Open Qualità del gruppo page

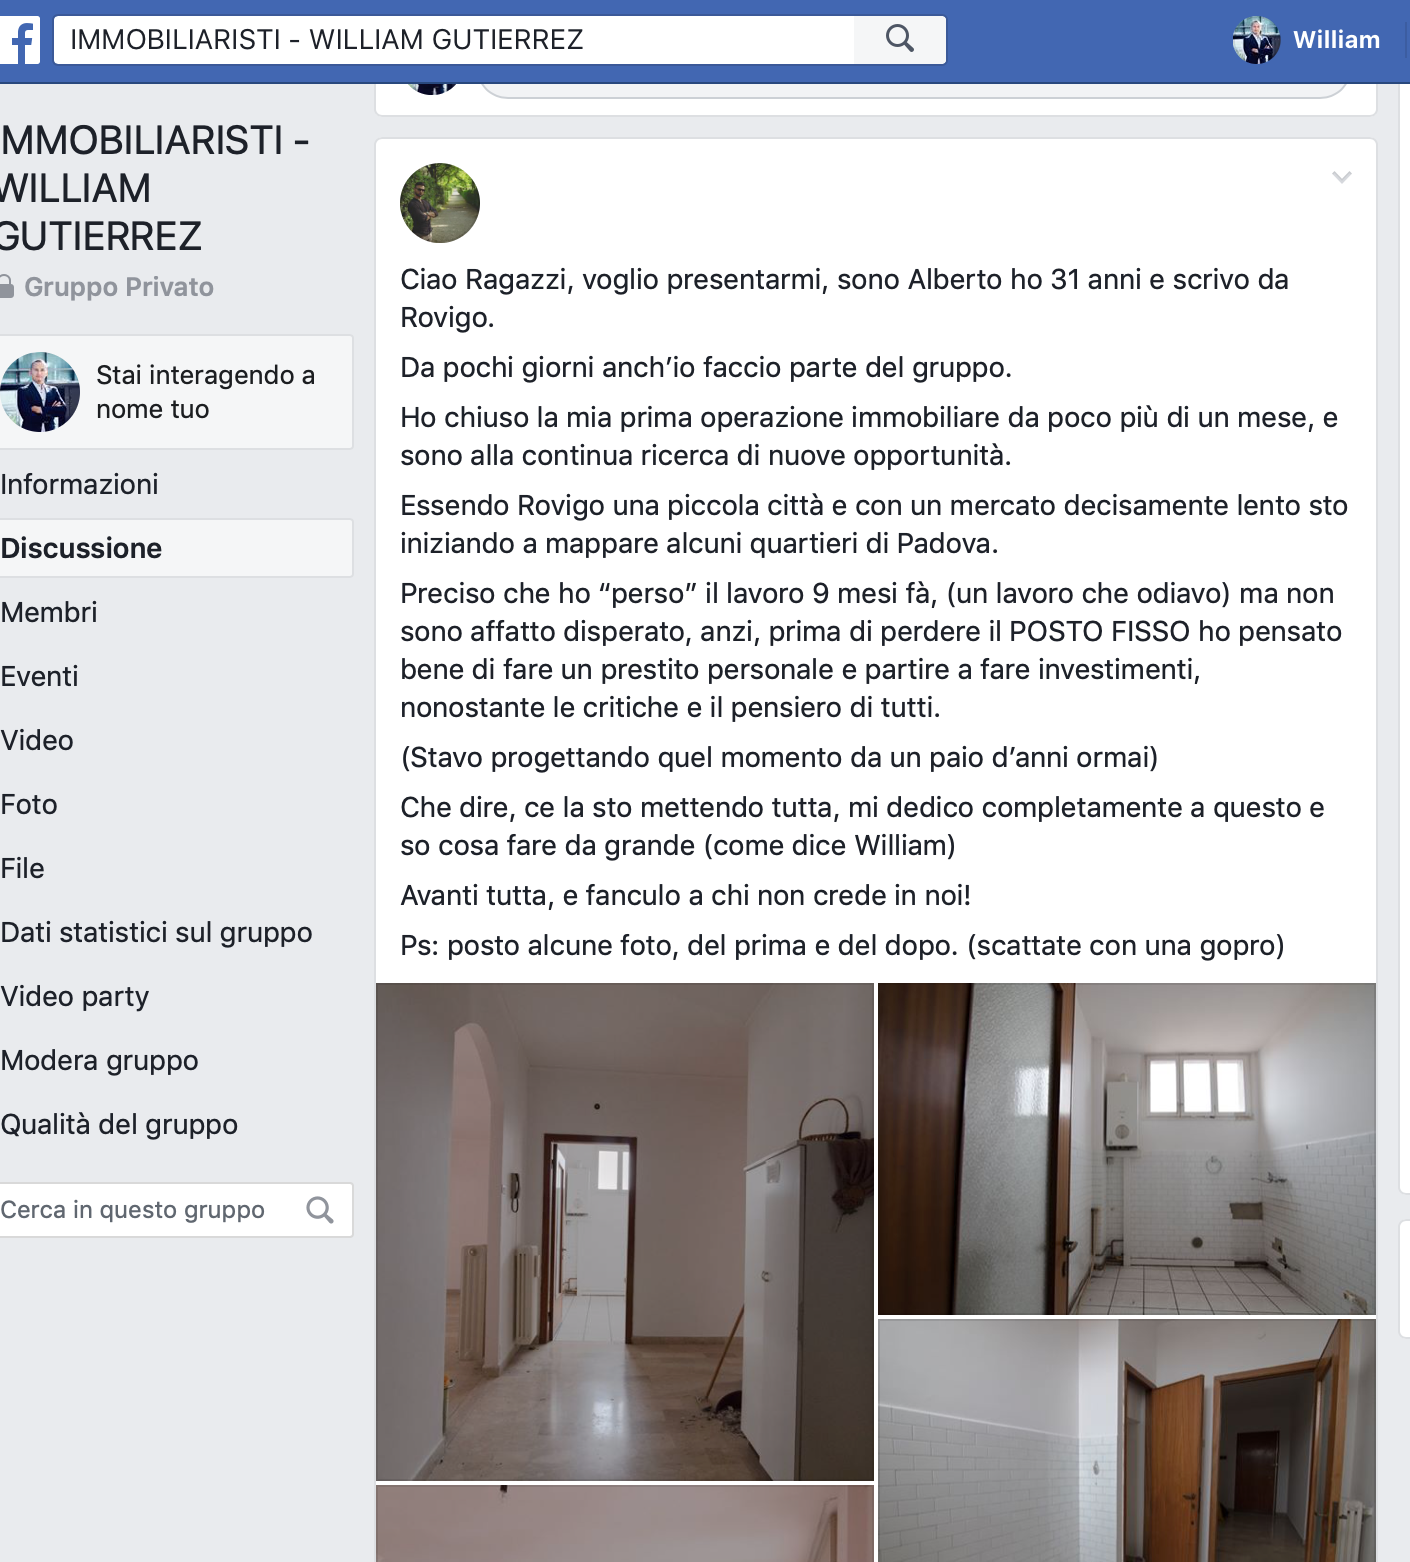119,1124
